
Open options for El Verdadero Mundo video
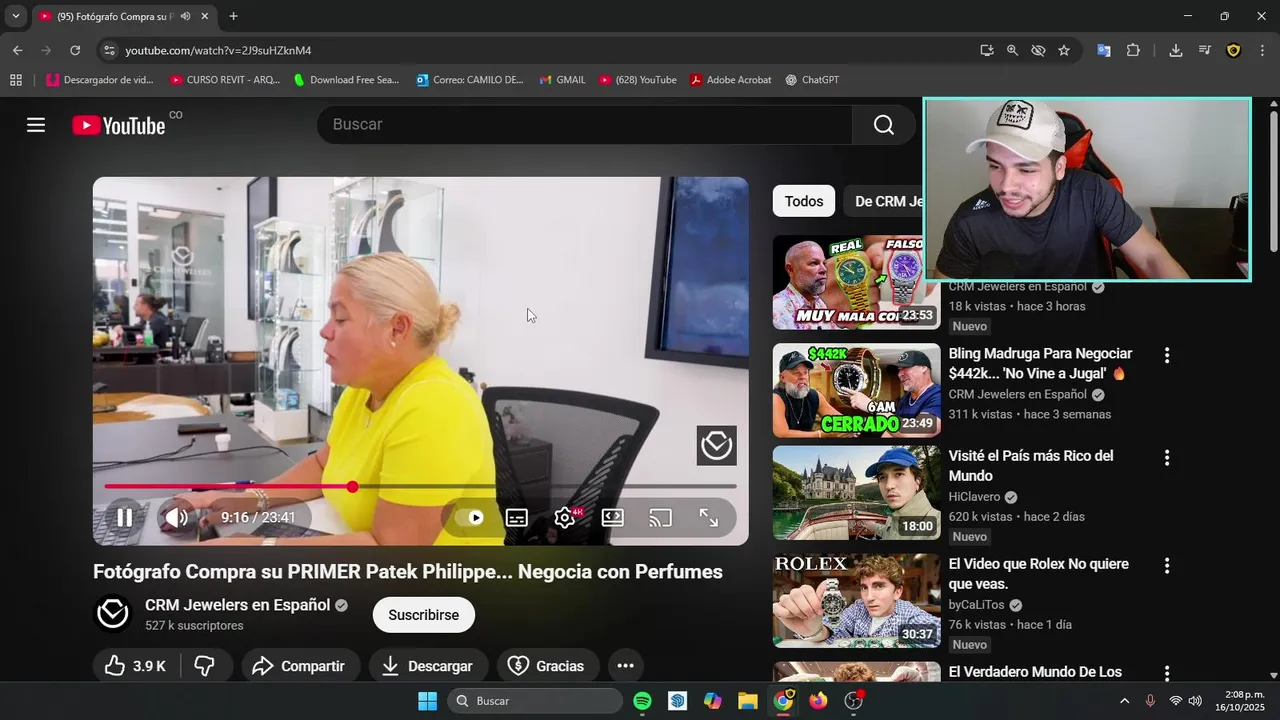[x=1166, y=673]
